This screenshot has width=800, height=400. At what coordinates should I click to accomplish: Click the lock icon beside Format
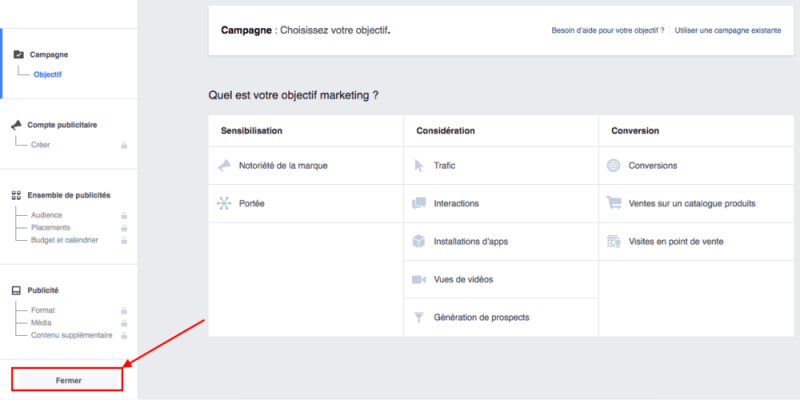click(x=123, y=311)
